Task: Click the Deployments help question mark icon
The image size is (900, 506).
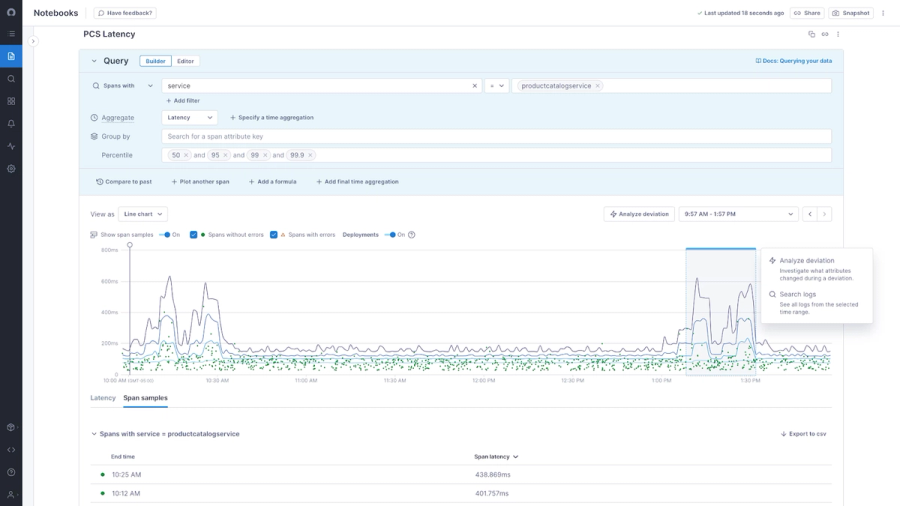Action: (412, 235)
